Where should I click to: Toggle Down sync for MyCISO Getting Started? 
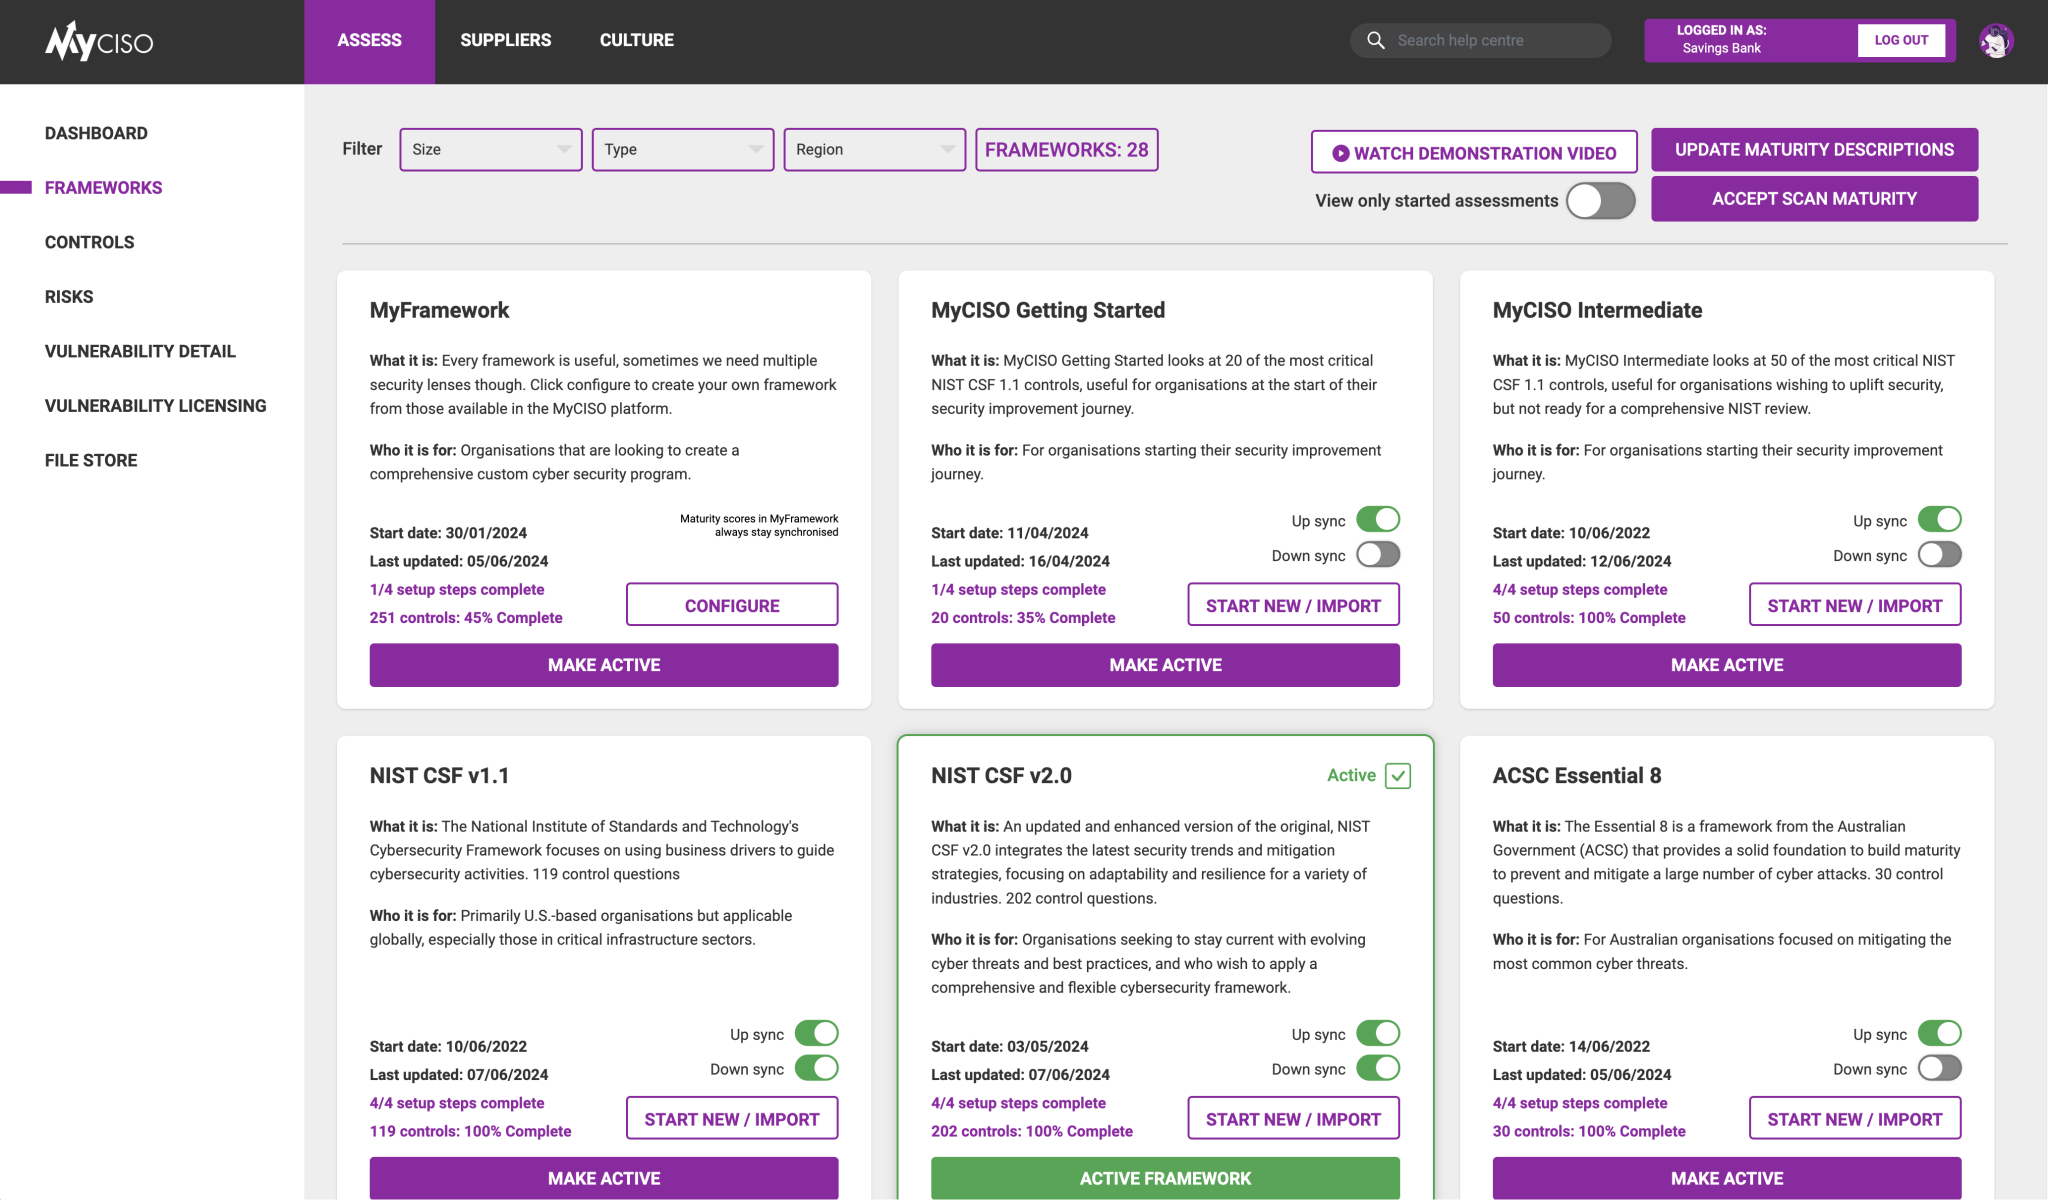tap(1378, 555)
